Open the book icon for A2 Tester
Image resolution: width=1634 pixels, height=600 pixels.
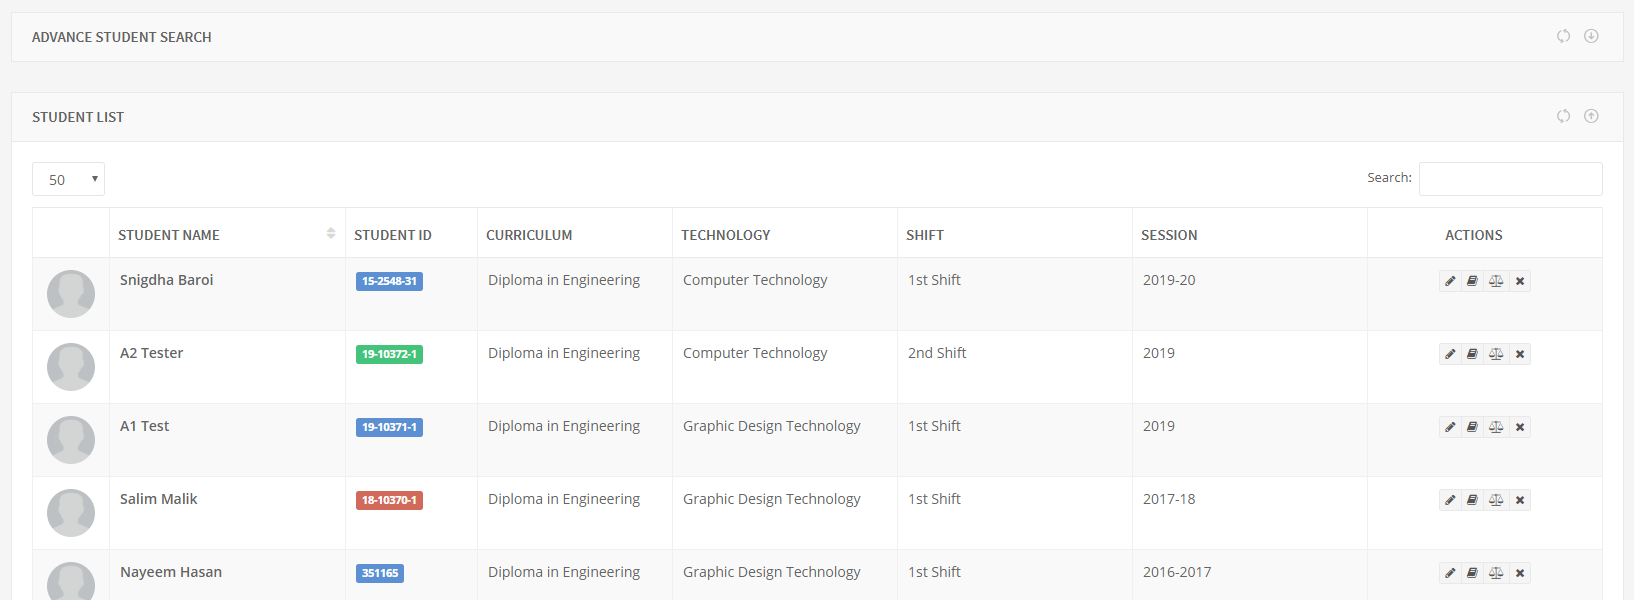click(x=1472, y=354)
